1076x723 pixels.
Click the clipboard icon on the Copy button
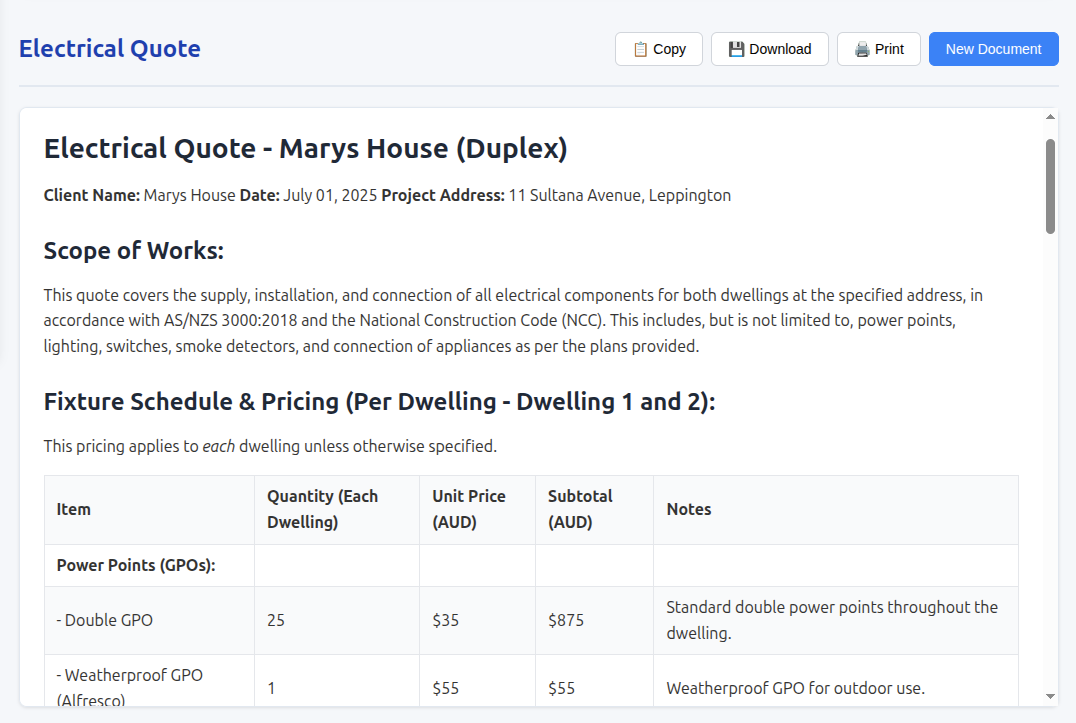[x=640, y=49]
